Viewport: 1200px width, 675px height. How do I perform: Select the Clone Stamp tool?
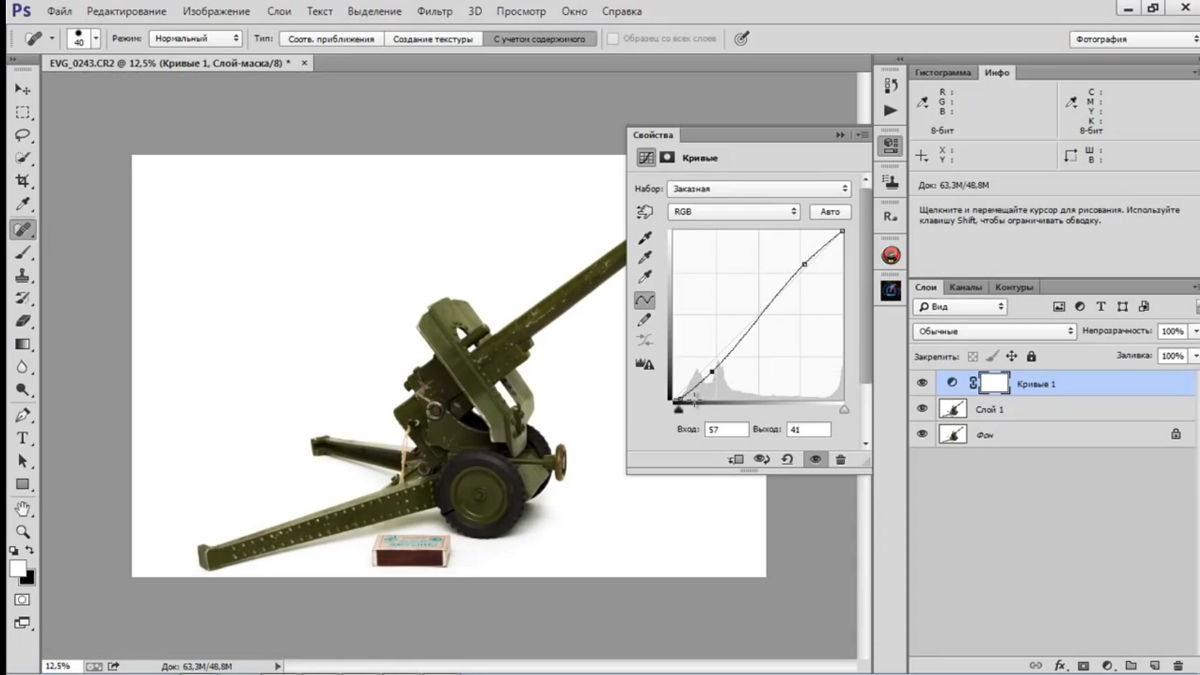(x=22, y=276)
